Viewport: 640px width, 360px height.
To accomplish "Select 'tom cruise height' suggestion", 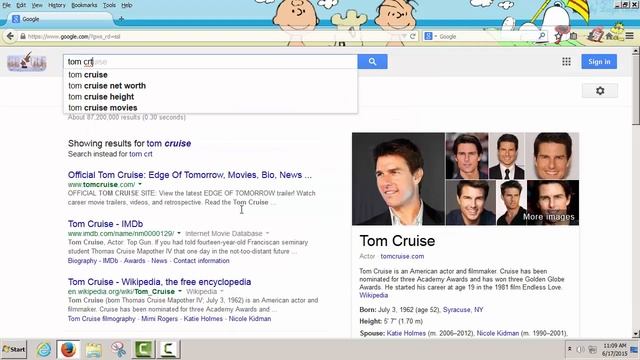I will pyautogui.click(x=210, y=97).
